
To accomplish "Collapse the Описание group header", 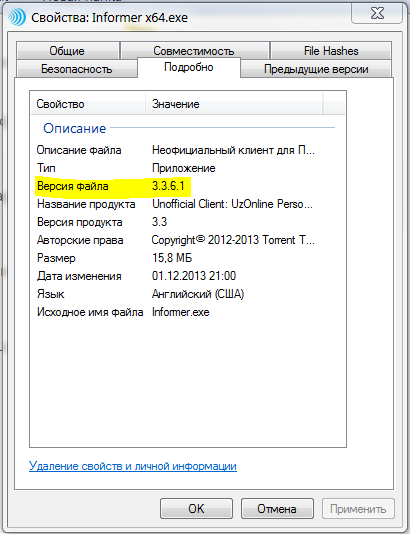I will point(75,128).
